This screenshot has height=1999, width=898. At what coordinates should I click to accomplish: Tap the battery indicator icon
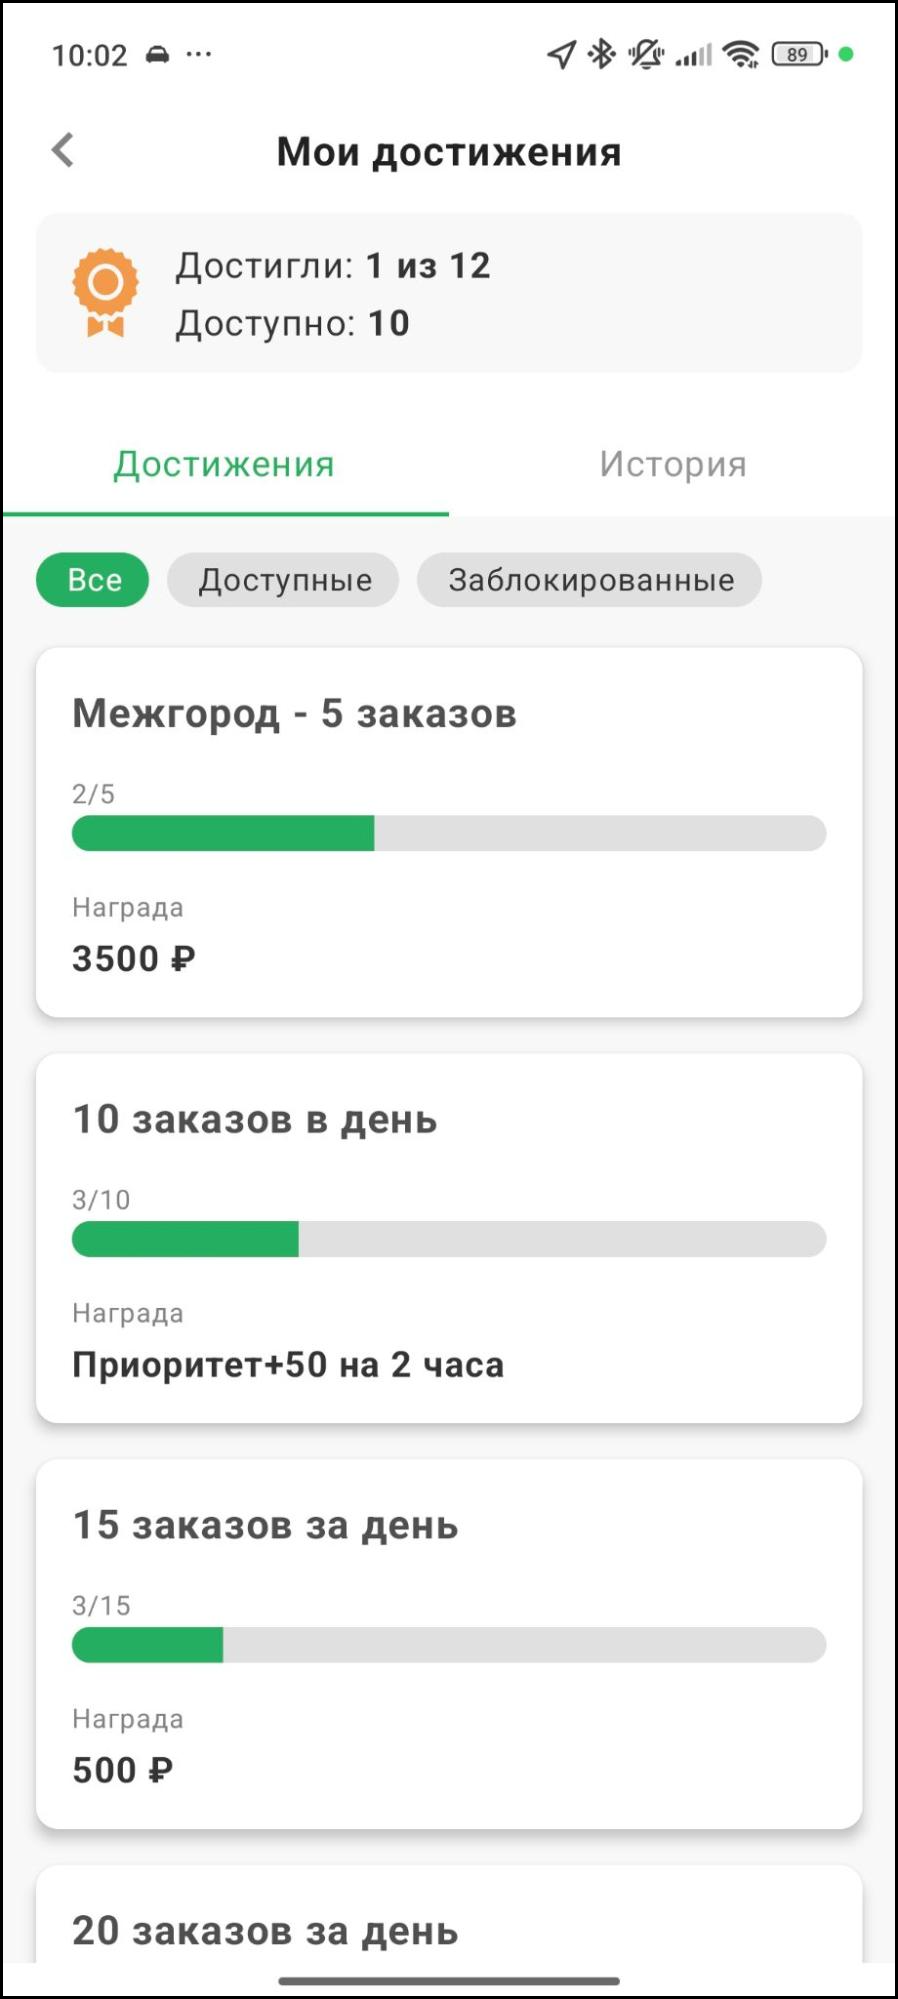click(799, 54)
